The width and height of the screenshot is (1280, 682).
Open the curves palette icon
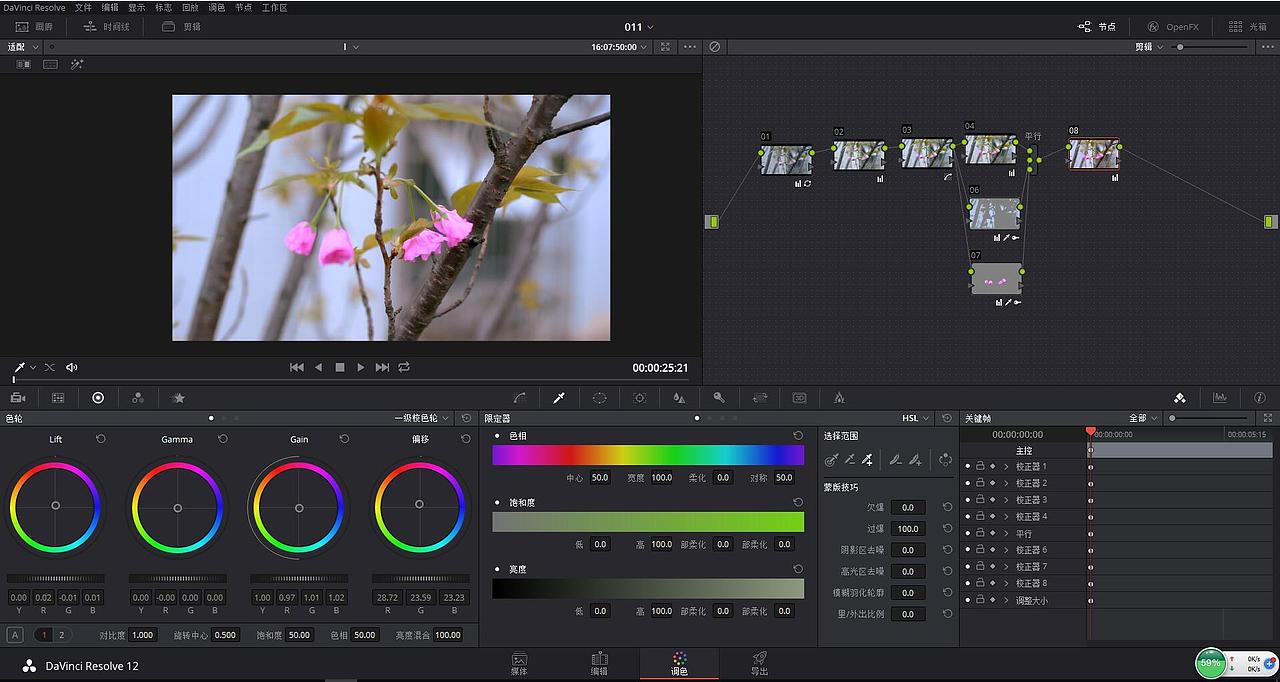pos(518,397)
